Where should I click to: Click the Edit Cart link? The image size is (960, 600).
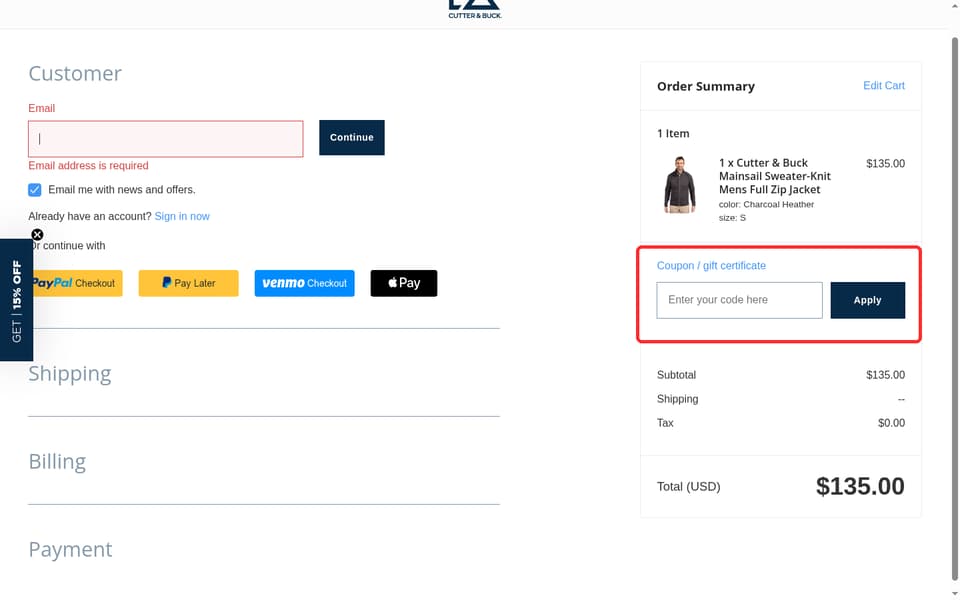point(883,86)
